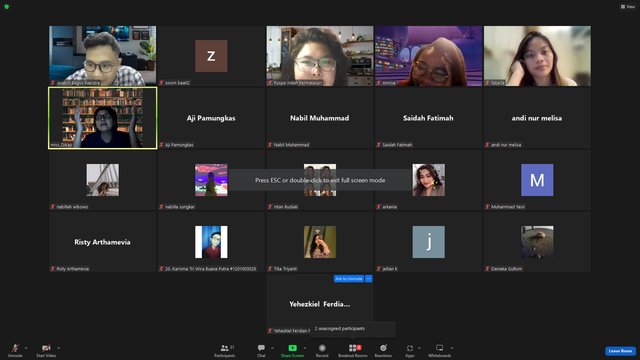The image size is (640, 360).
Task: Click Daniaka Gultom's profile picture
Action: [537, 242]
